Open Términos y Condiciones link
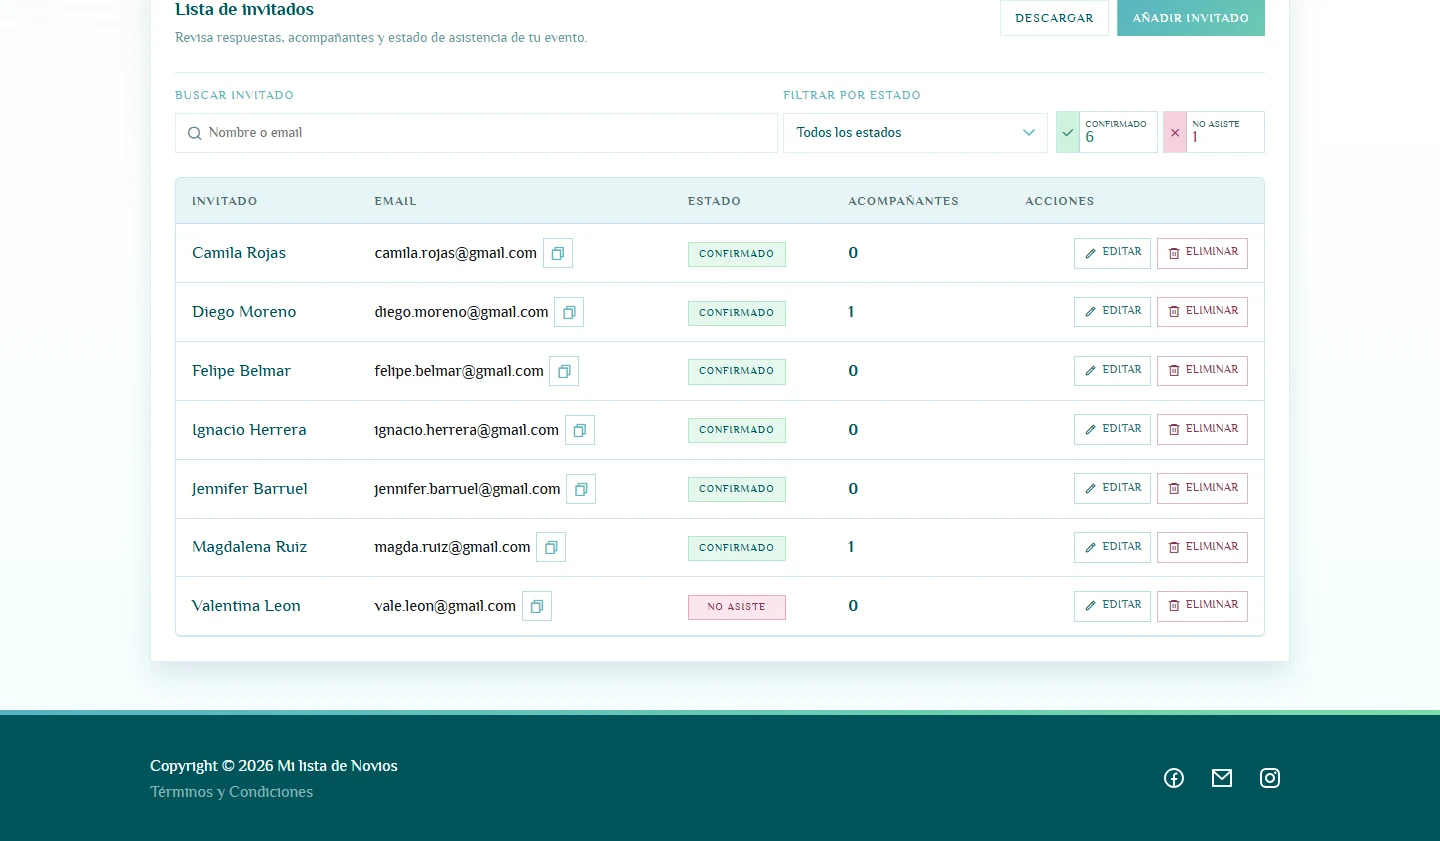 point(231,792)
